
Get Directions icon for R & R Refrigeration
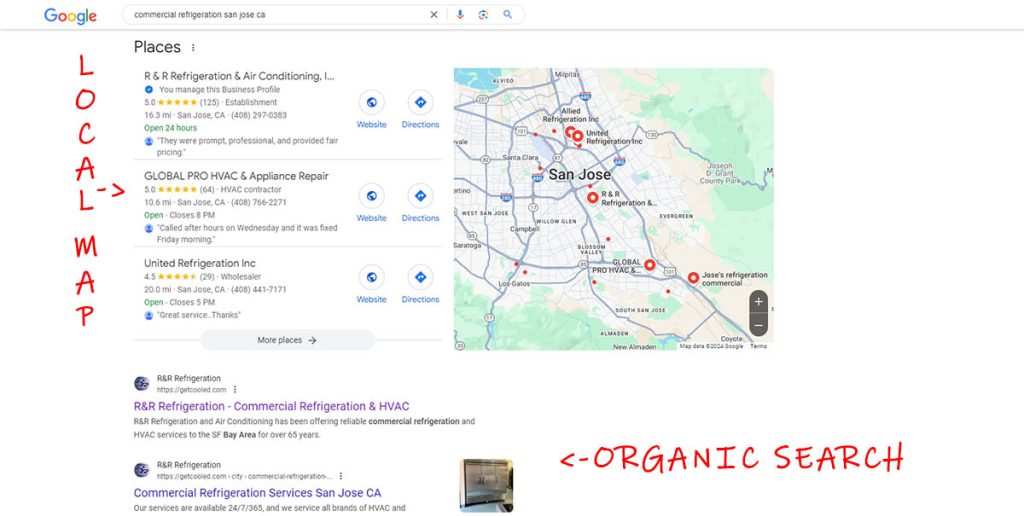tap(421, 103)
